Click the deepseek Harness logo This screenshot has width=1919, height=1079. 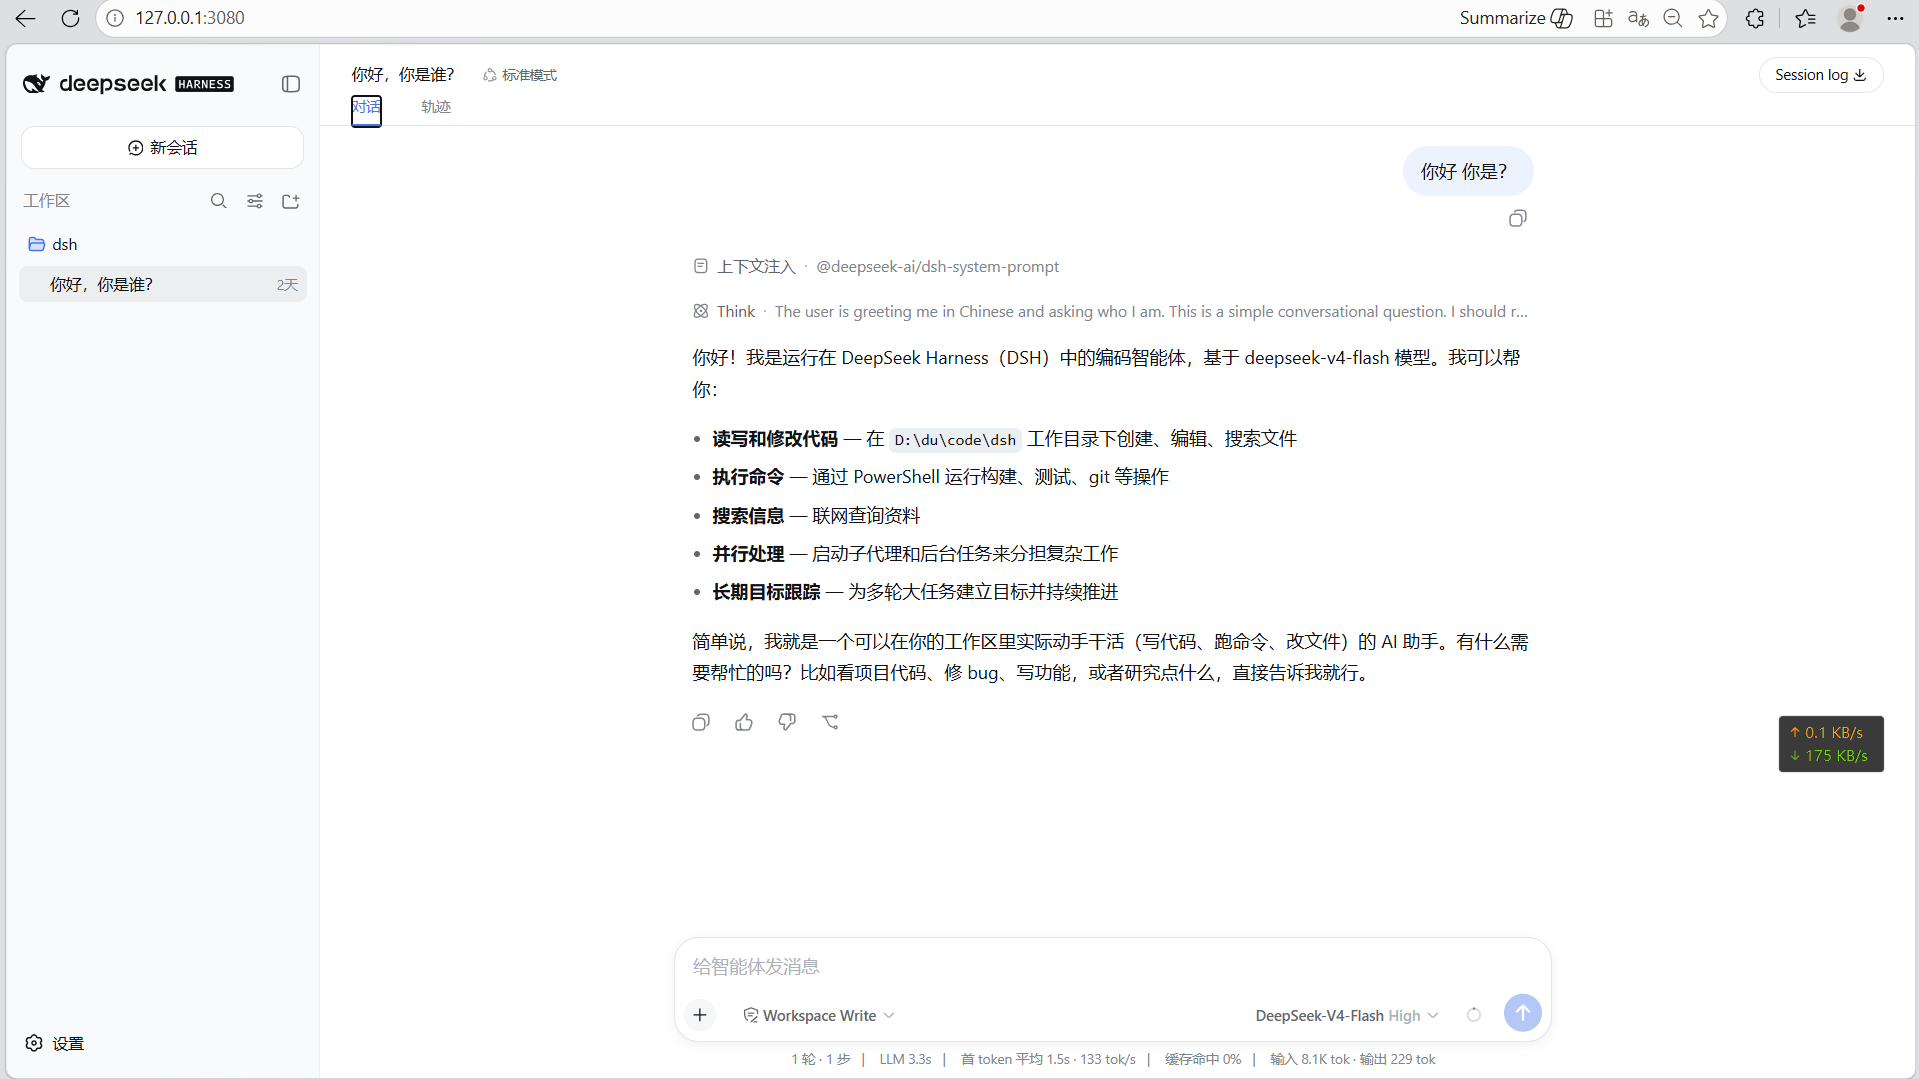(129, 84)
